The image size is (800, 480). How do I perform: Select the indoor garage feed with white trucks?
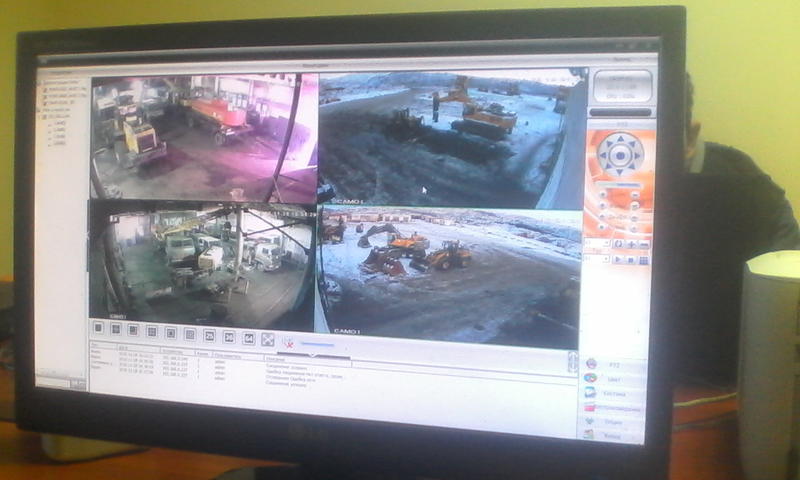[202, 265]
